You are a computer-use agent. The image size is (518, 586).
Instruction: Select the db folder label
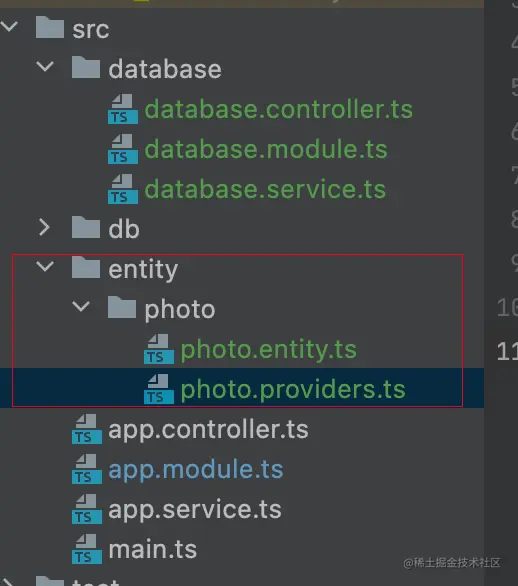pos(124,229)
